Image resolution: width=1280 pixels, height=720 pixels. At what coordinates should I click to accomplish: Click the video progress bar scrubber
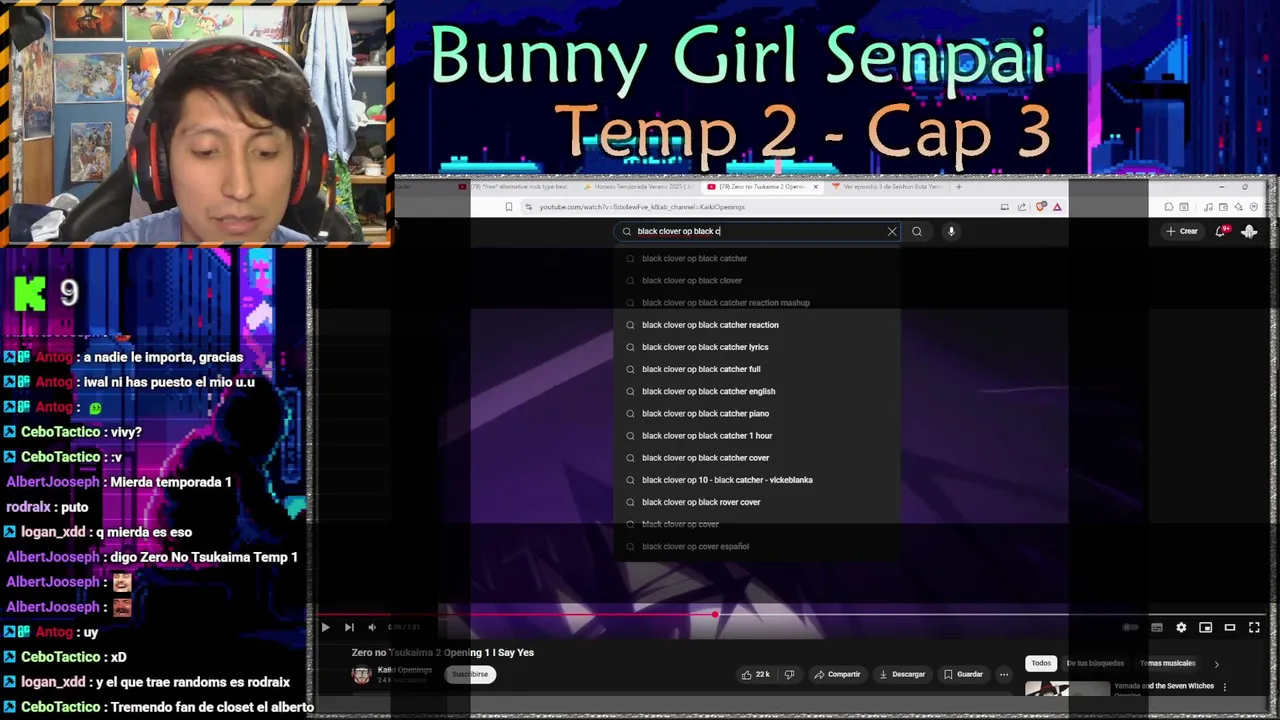[715, 615]
